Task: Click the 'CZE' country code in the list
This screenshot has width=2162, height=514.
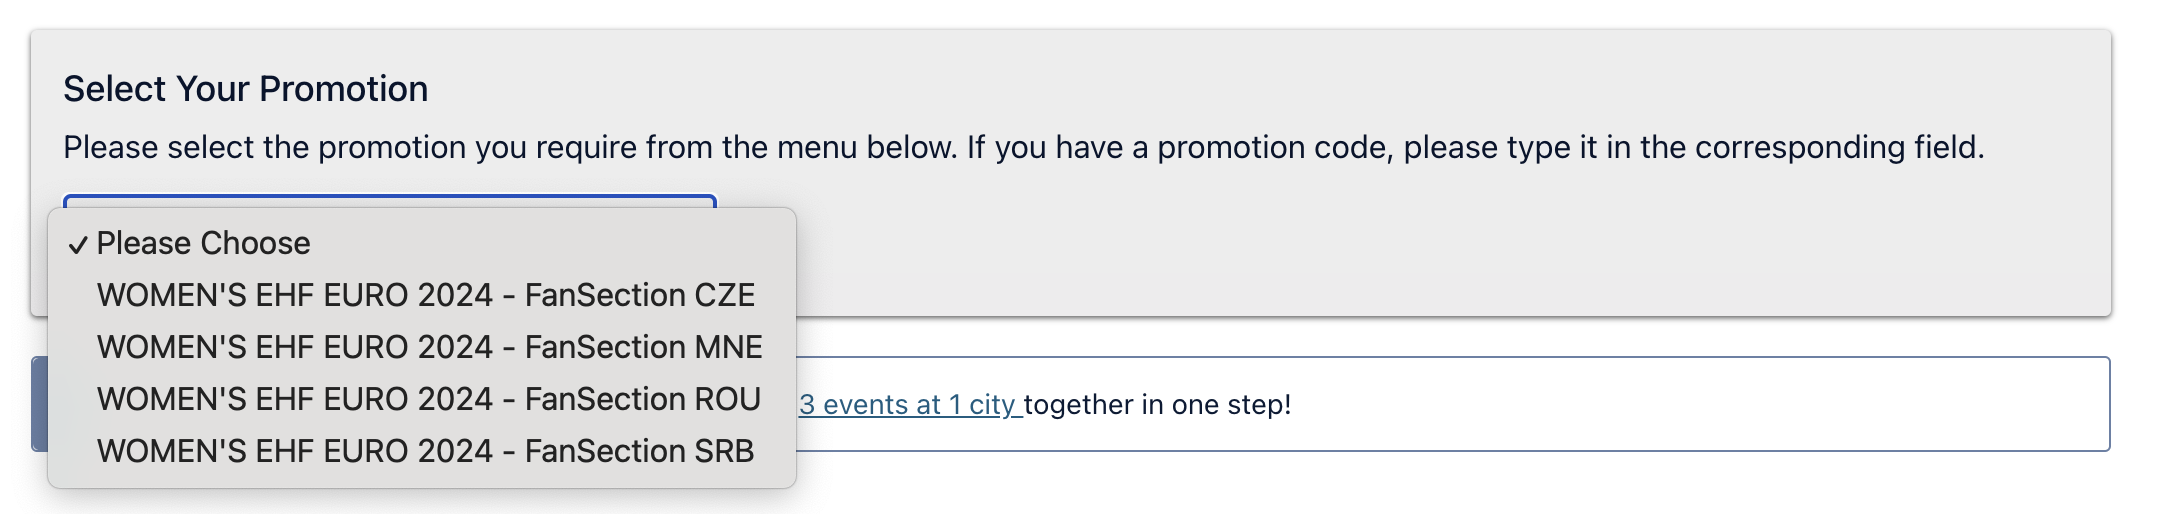Action: coord(724,295)
